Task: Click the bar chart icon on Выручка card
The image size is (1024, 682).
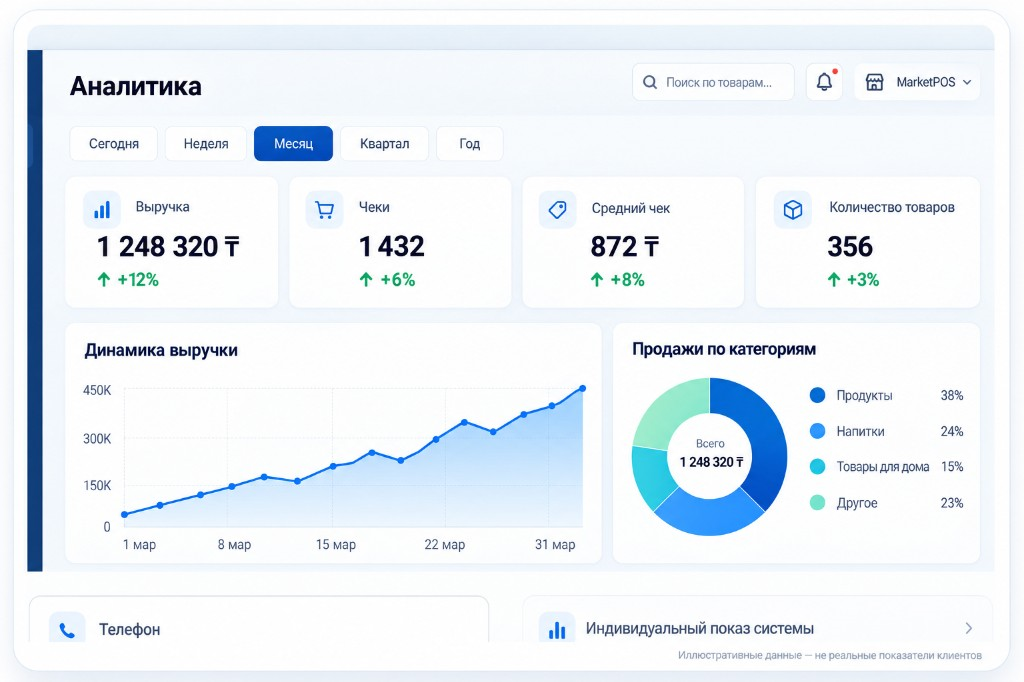Action: (x=102, y=210)
